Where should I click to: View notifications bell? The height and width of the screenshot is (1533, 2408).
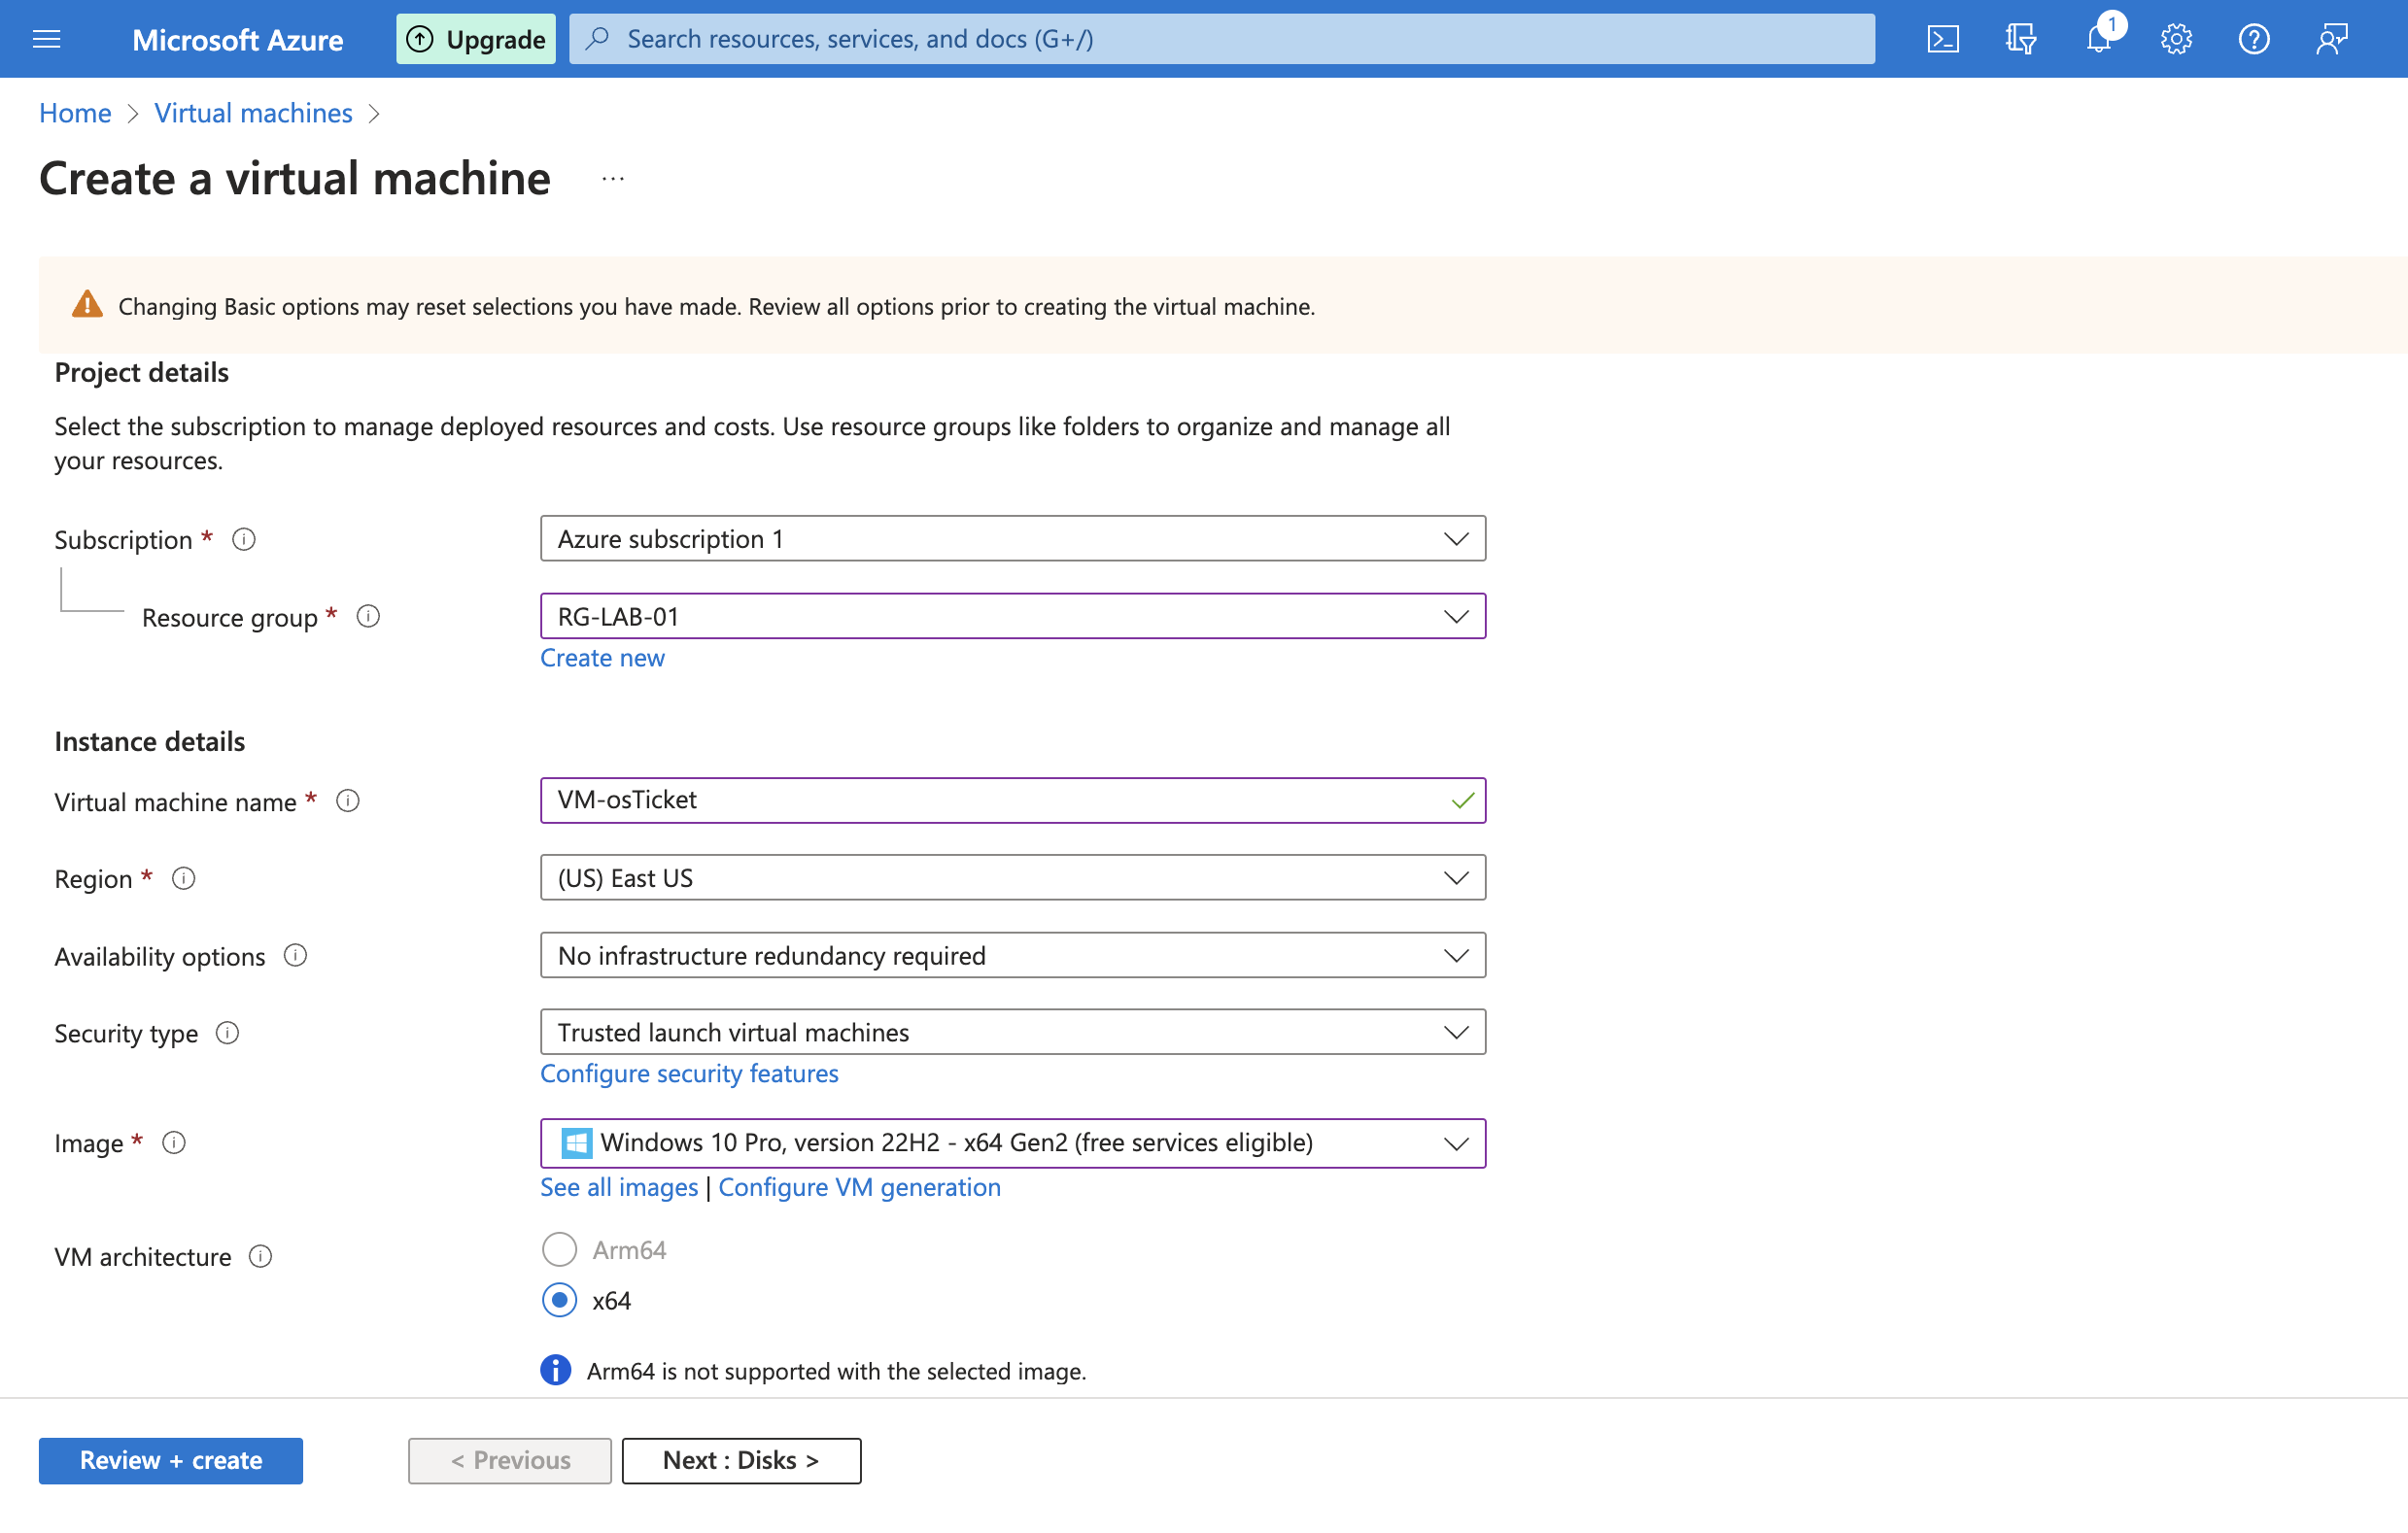tap(2098, 39)
